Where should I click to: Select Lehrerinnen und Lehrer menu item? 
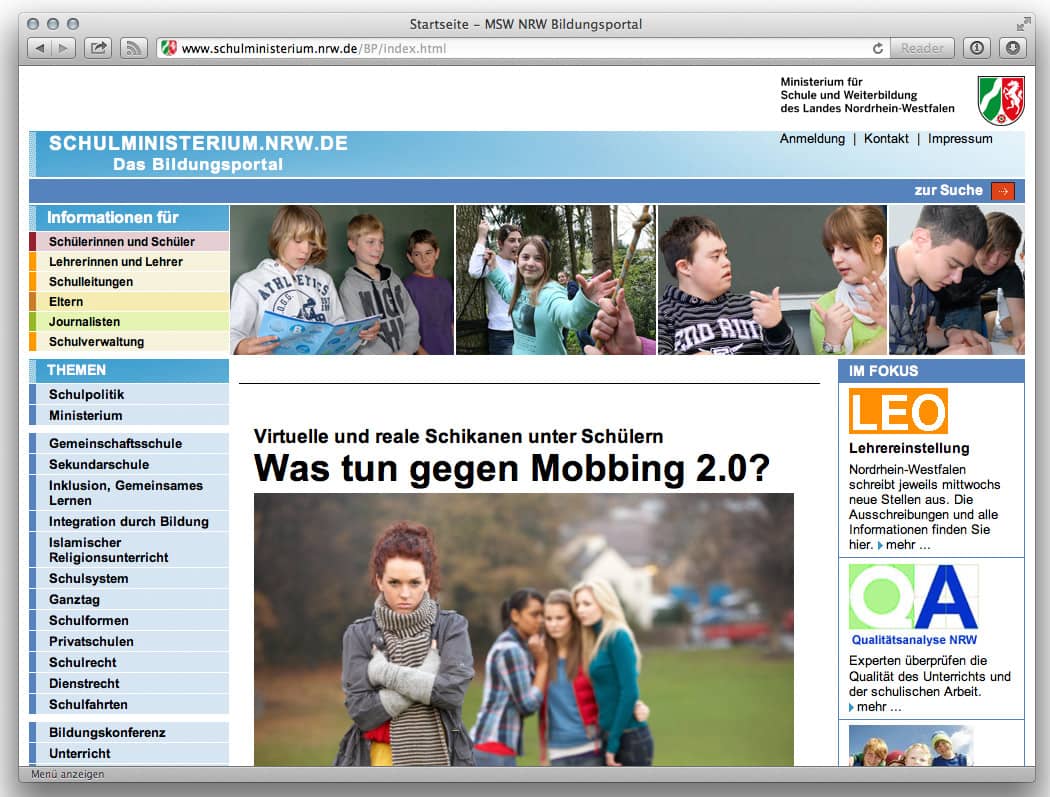point(116,262)
